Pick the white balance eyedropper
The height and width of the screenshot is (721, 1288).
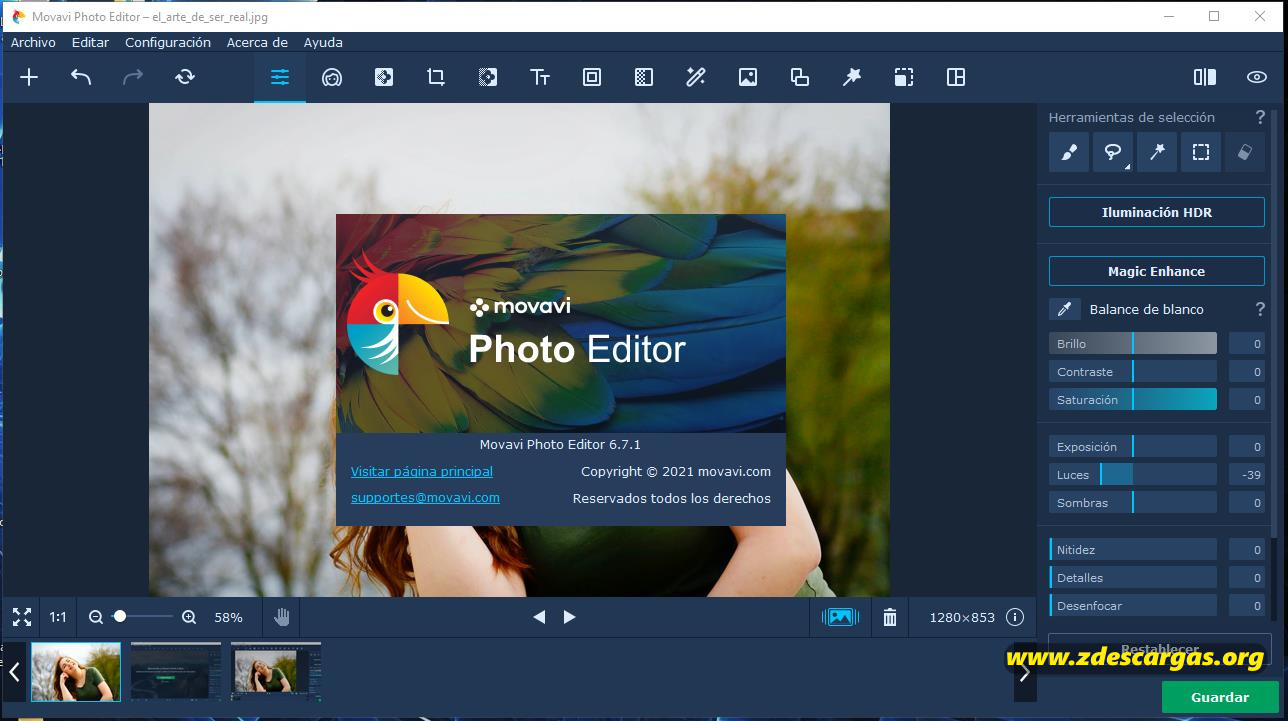point(1065,309)
